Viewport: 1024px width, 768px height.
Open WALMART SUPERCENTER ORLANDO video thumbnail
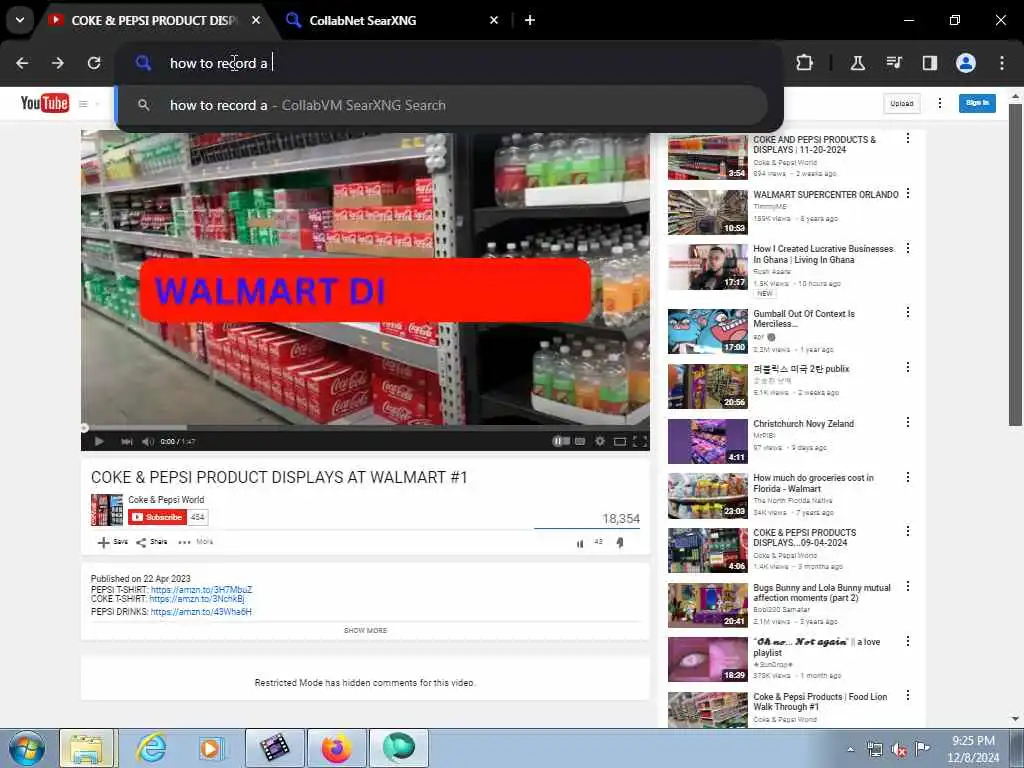click(707, 212)
